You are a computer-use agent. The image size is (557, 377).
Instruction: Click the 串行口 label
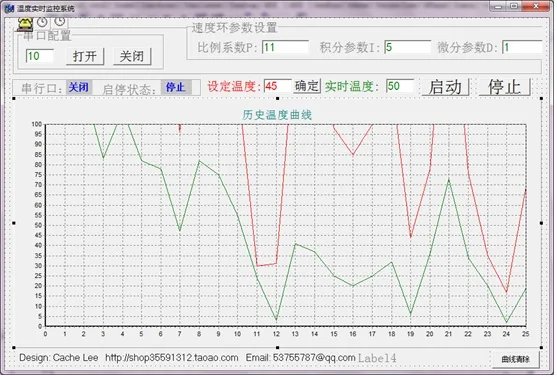pos(42,88)
